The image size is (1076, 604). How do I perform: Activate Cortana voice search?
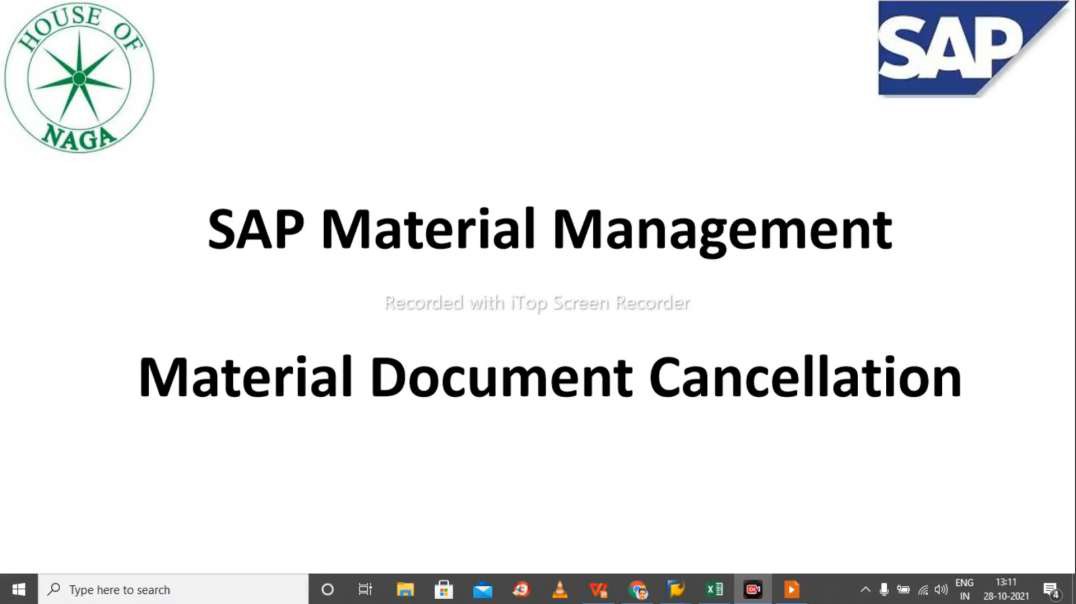coord(327,590)
